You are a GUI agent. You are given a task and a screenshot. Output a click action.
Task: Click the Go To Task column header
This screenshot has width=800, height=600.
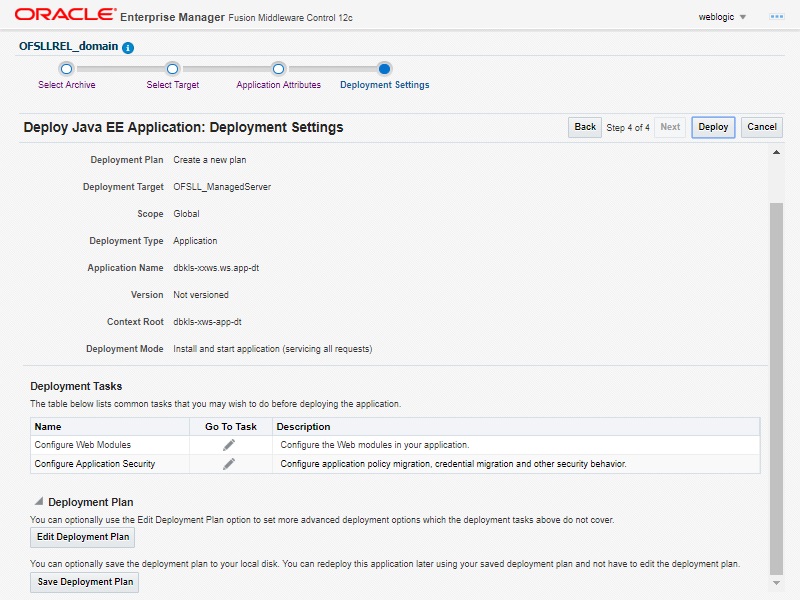click(231, 427)
